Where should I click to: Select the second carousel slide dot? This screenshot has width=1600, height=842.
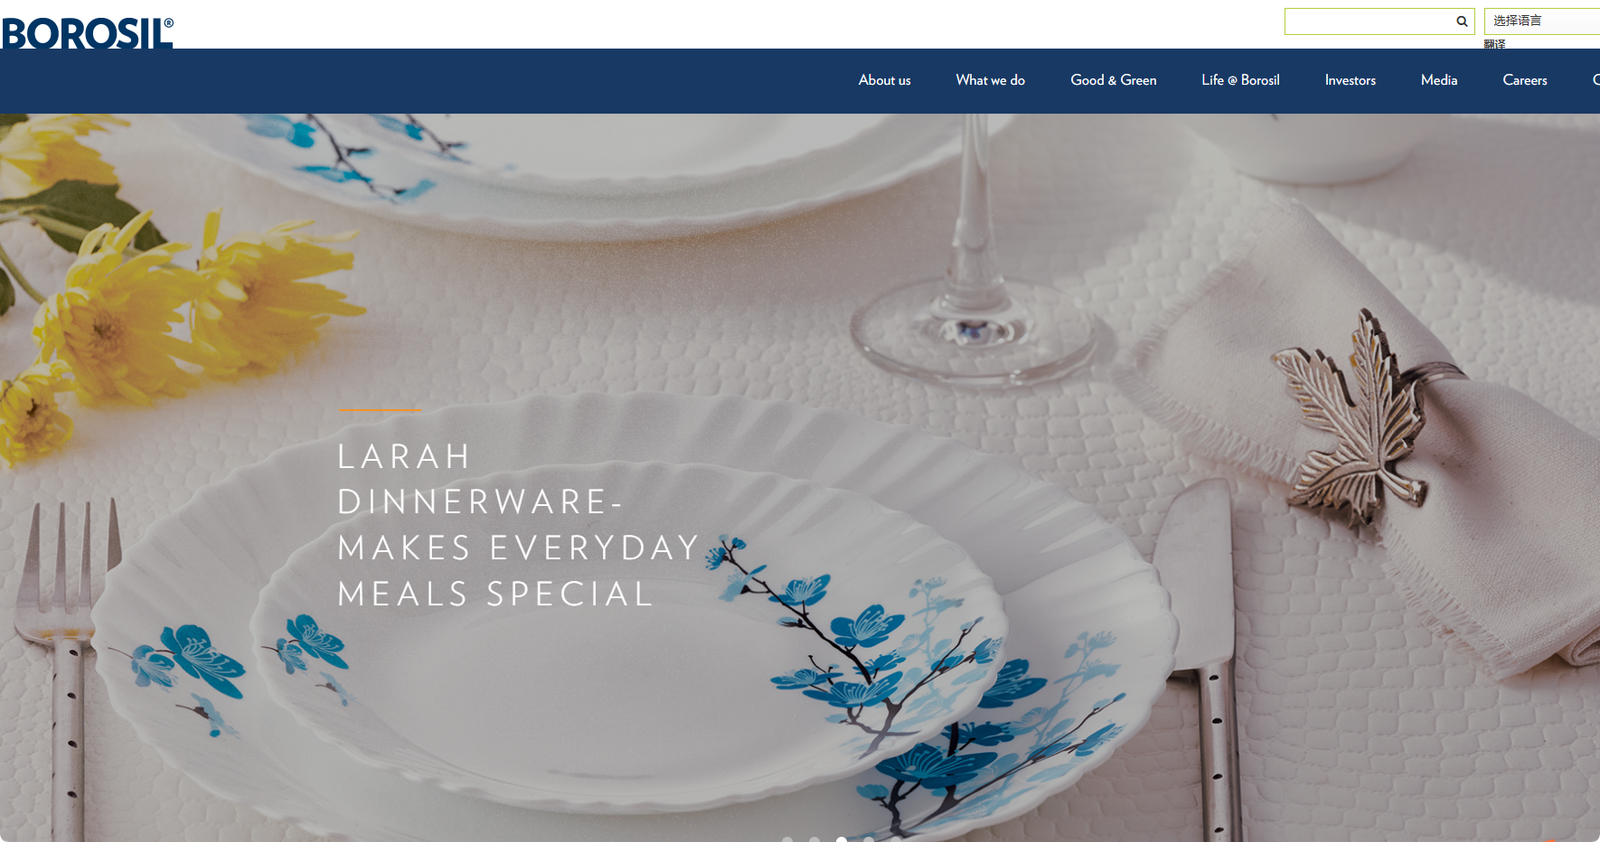815,839
